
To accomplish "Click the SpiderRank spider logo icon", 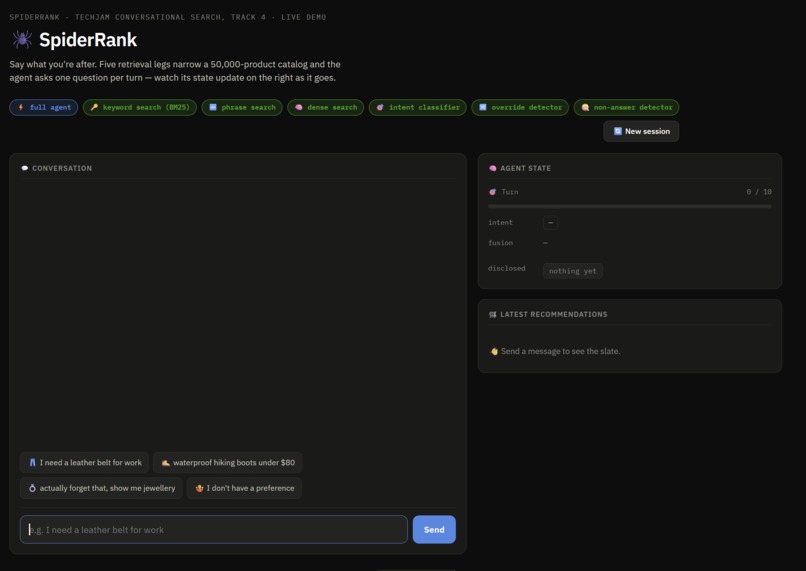I will (22, 40).
